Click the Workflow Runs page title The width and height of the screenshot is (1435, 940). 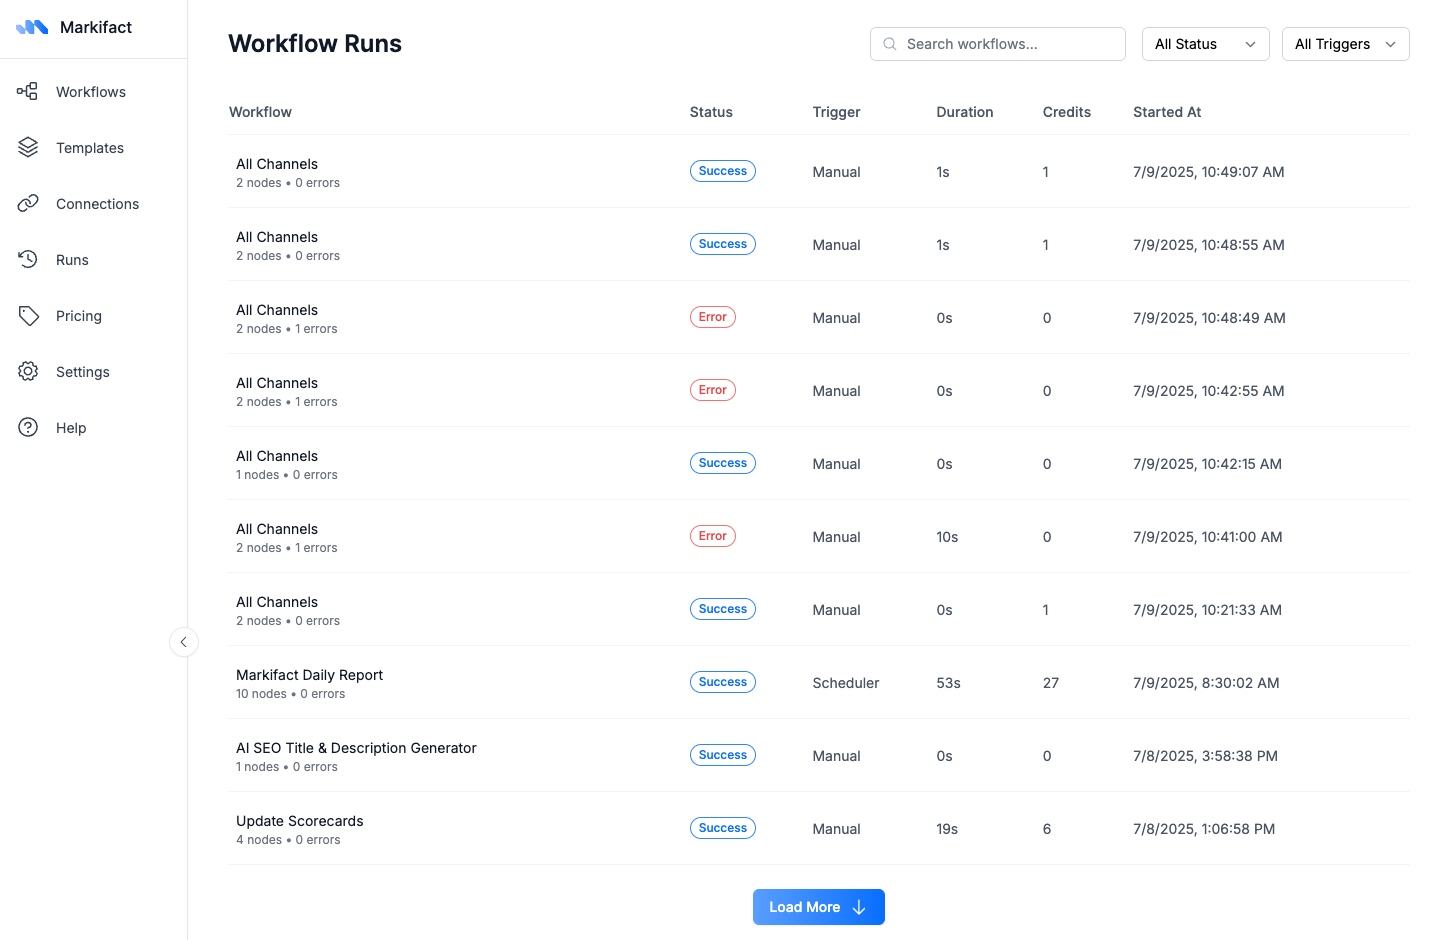[314, 44]
